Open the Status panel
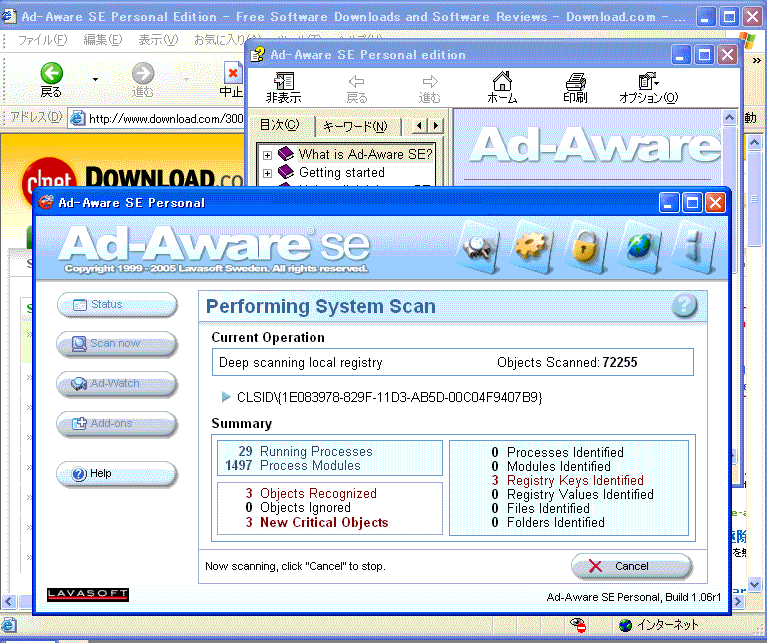 (116, 305)
